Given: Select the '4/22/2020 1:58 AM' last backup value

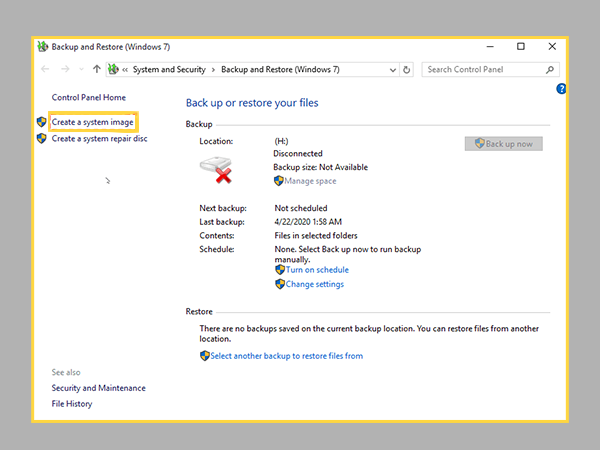Looking at the screenshot, I should (x=308, y=222).
